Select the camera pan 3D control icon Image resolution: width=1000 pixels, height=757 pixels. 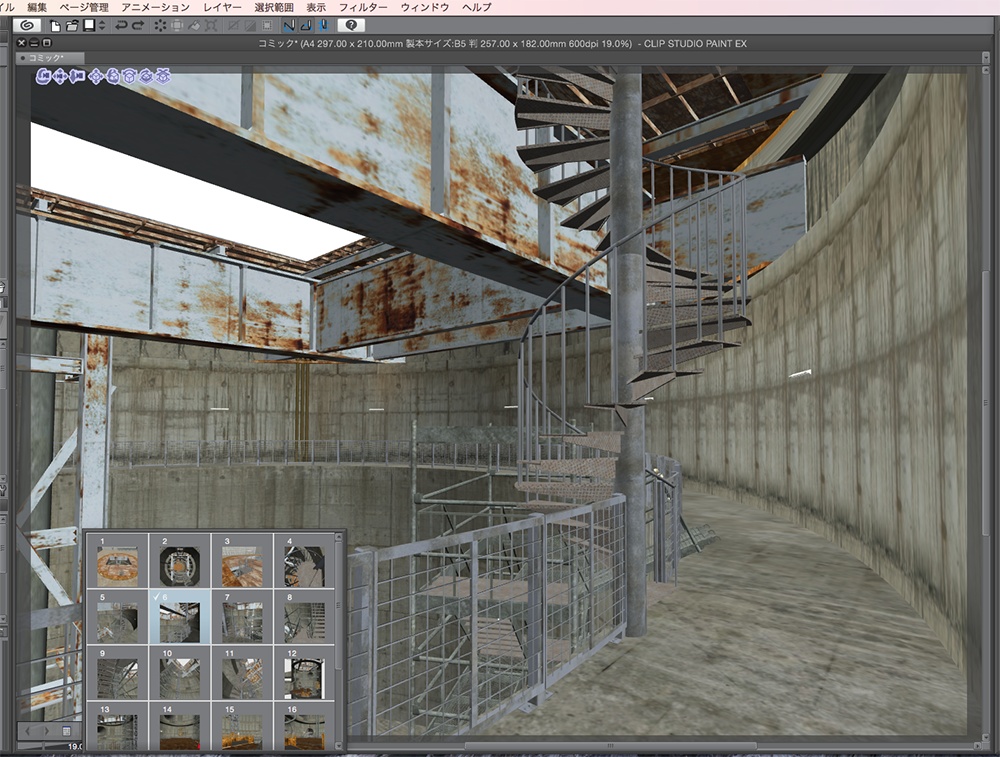click(61, 77)
